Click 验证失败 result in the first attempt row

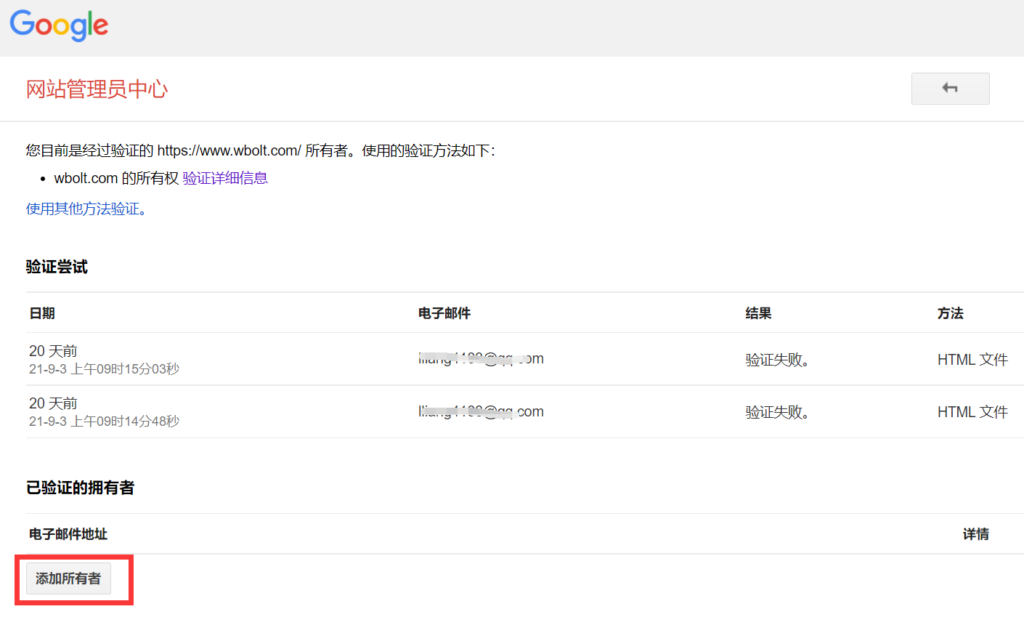tap(777, 360)
